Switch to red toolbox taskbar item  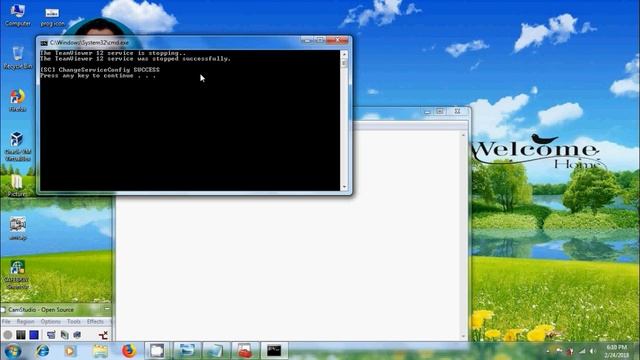tap(245, 351)
